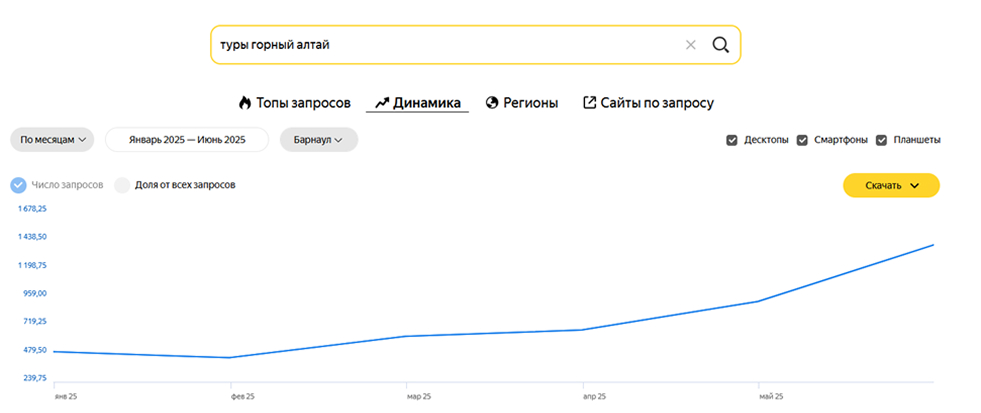Click the magnifying glass search icon

720,45
